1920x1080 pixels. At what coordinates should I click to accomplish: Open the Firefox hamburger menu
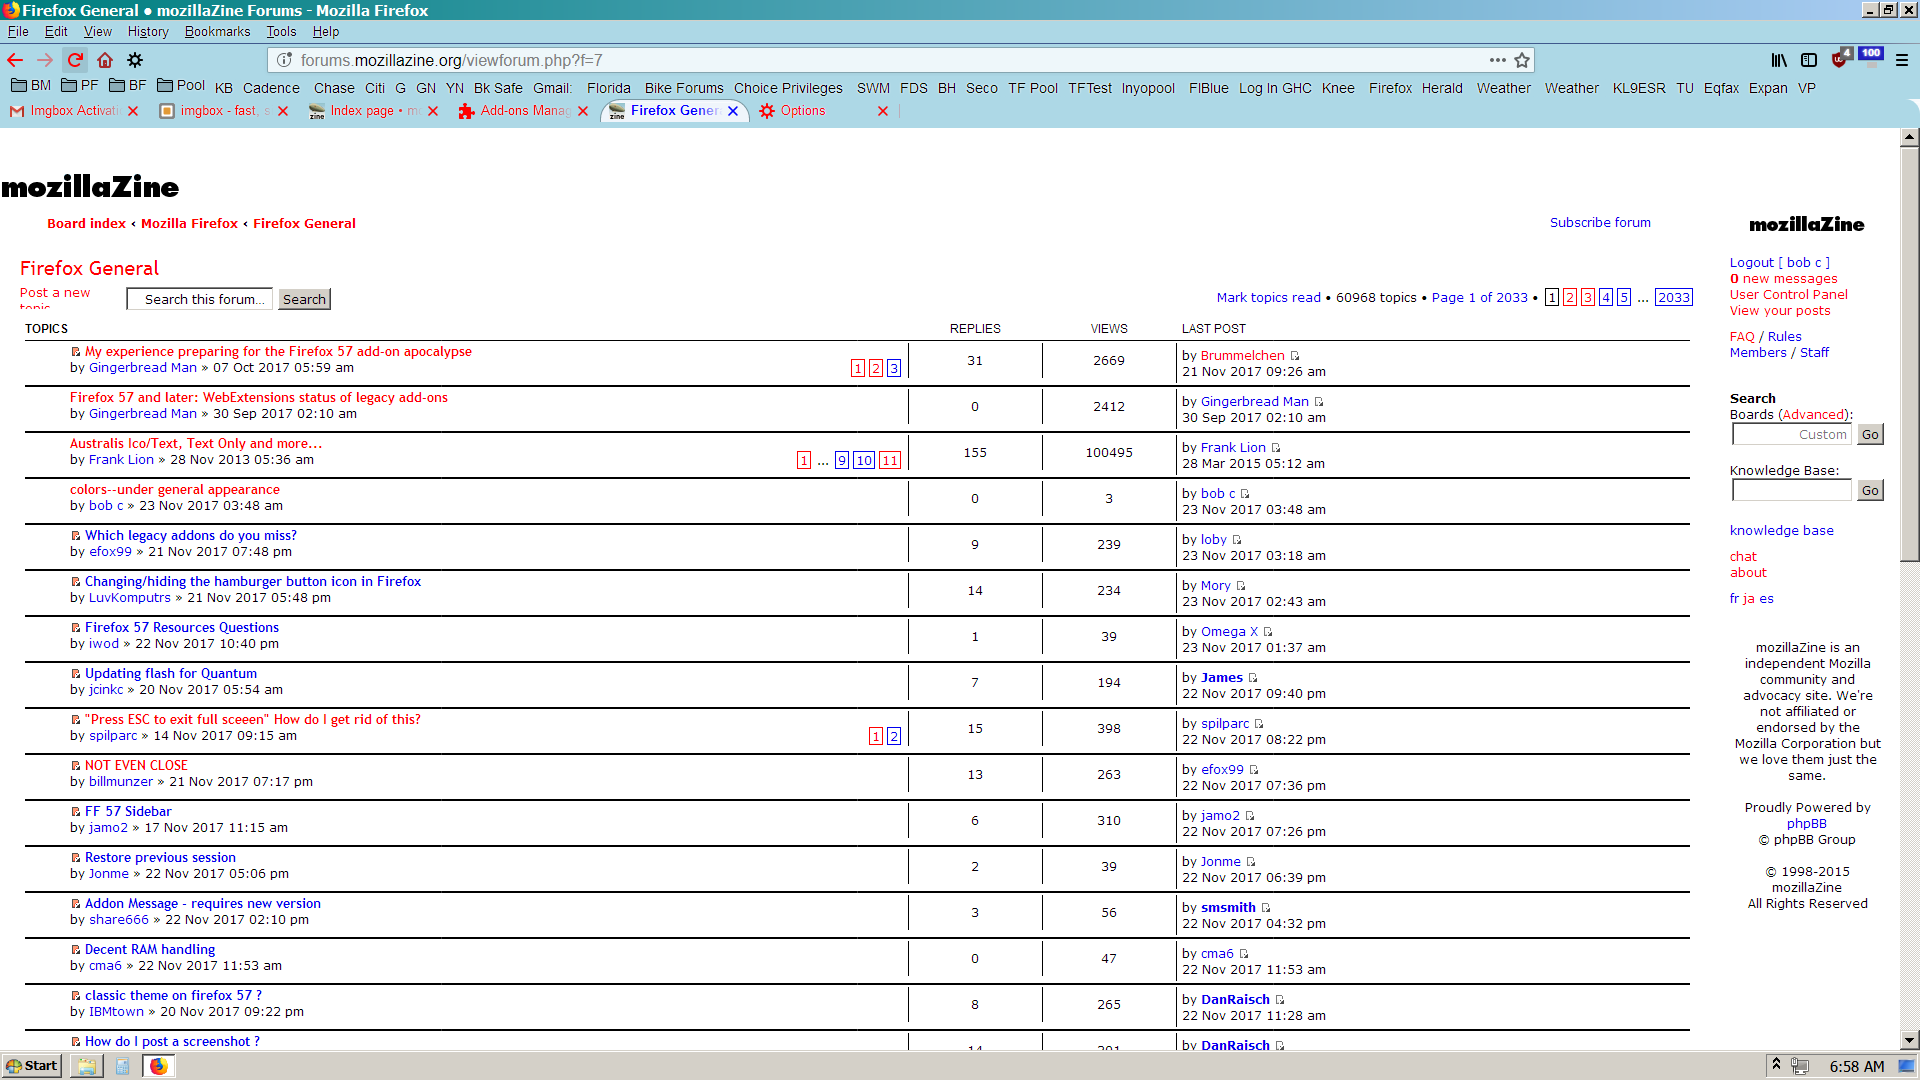[x=1902, y=60]
